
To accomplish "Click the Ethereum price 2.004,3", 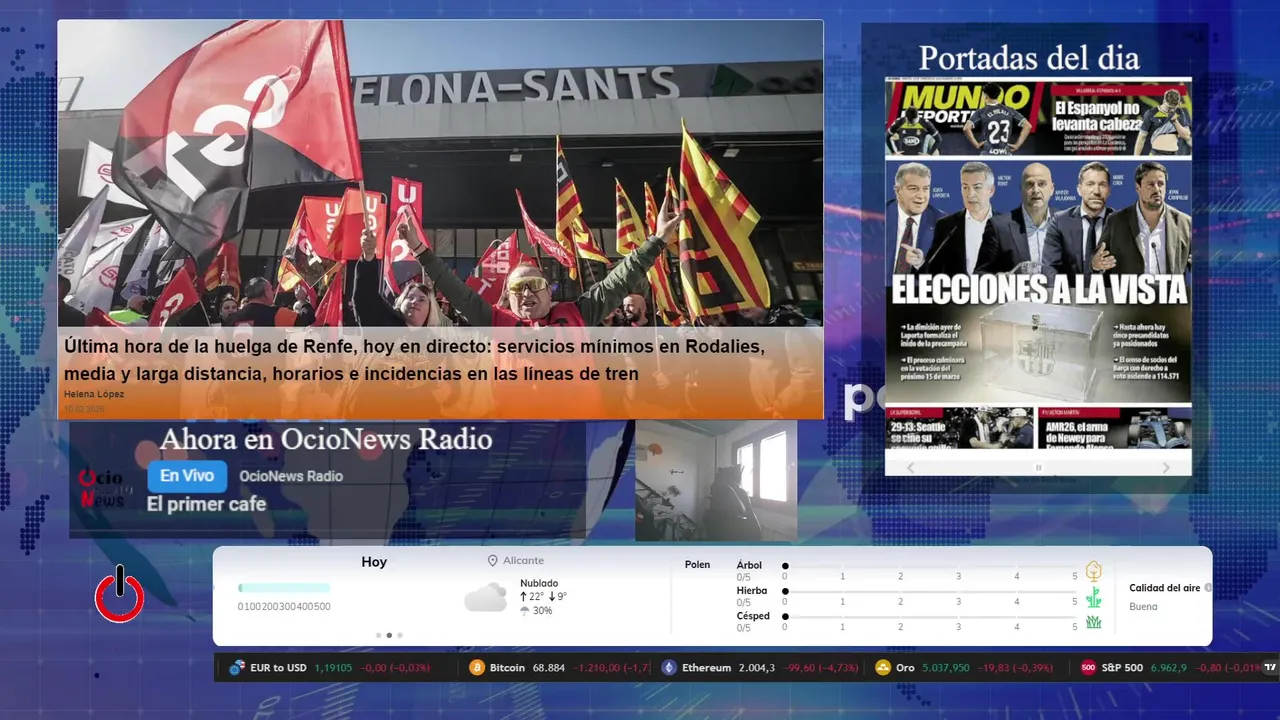I will coord(757,668).
